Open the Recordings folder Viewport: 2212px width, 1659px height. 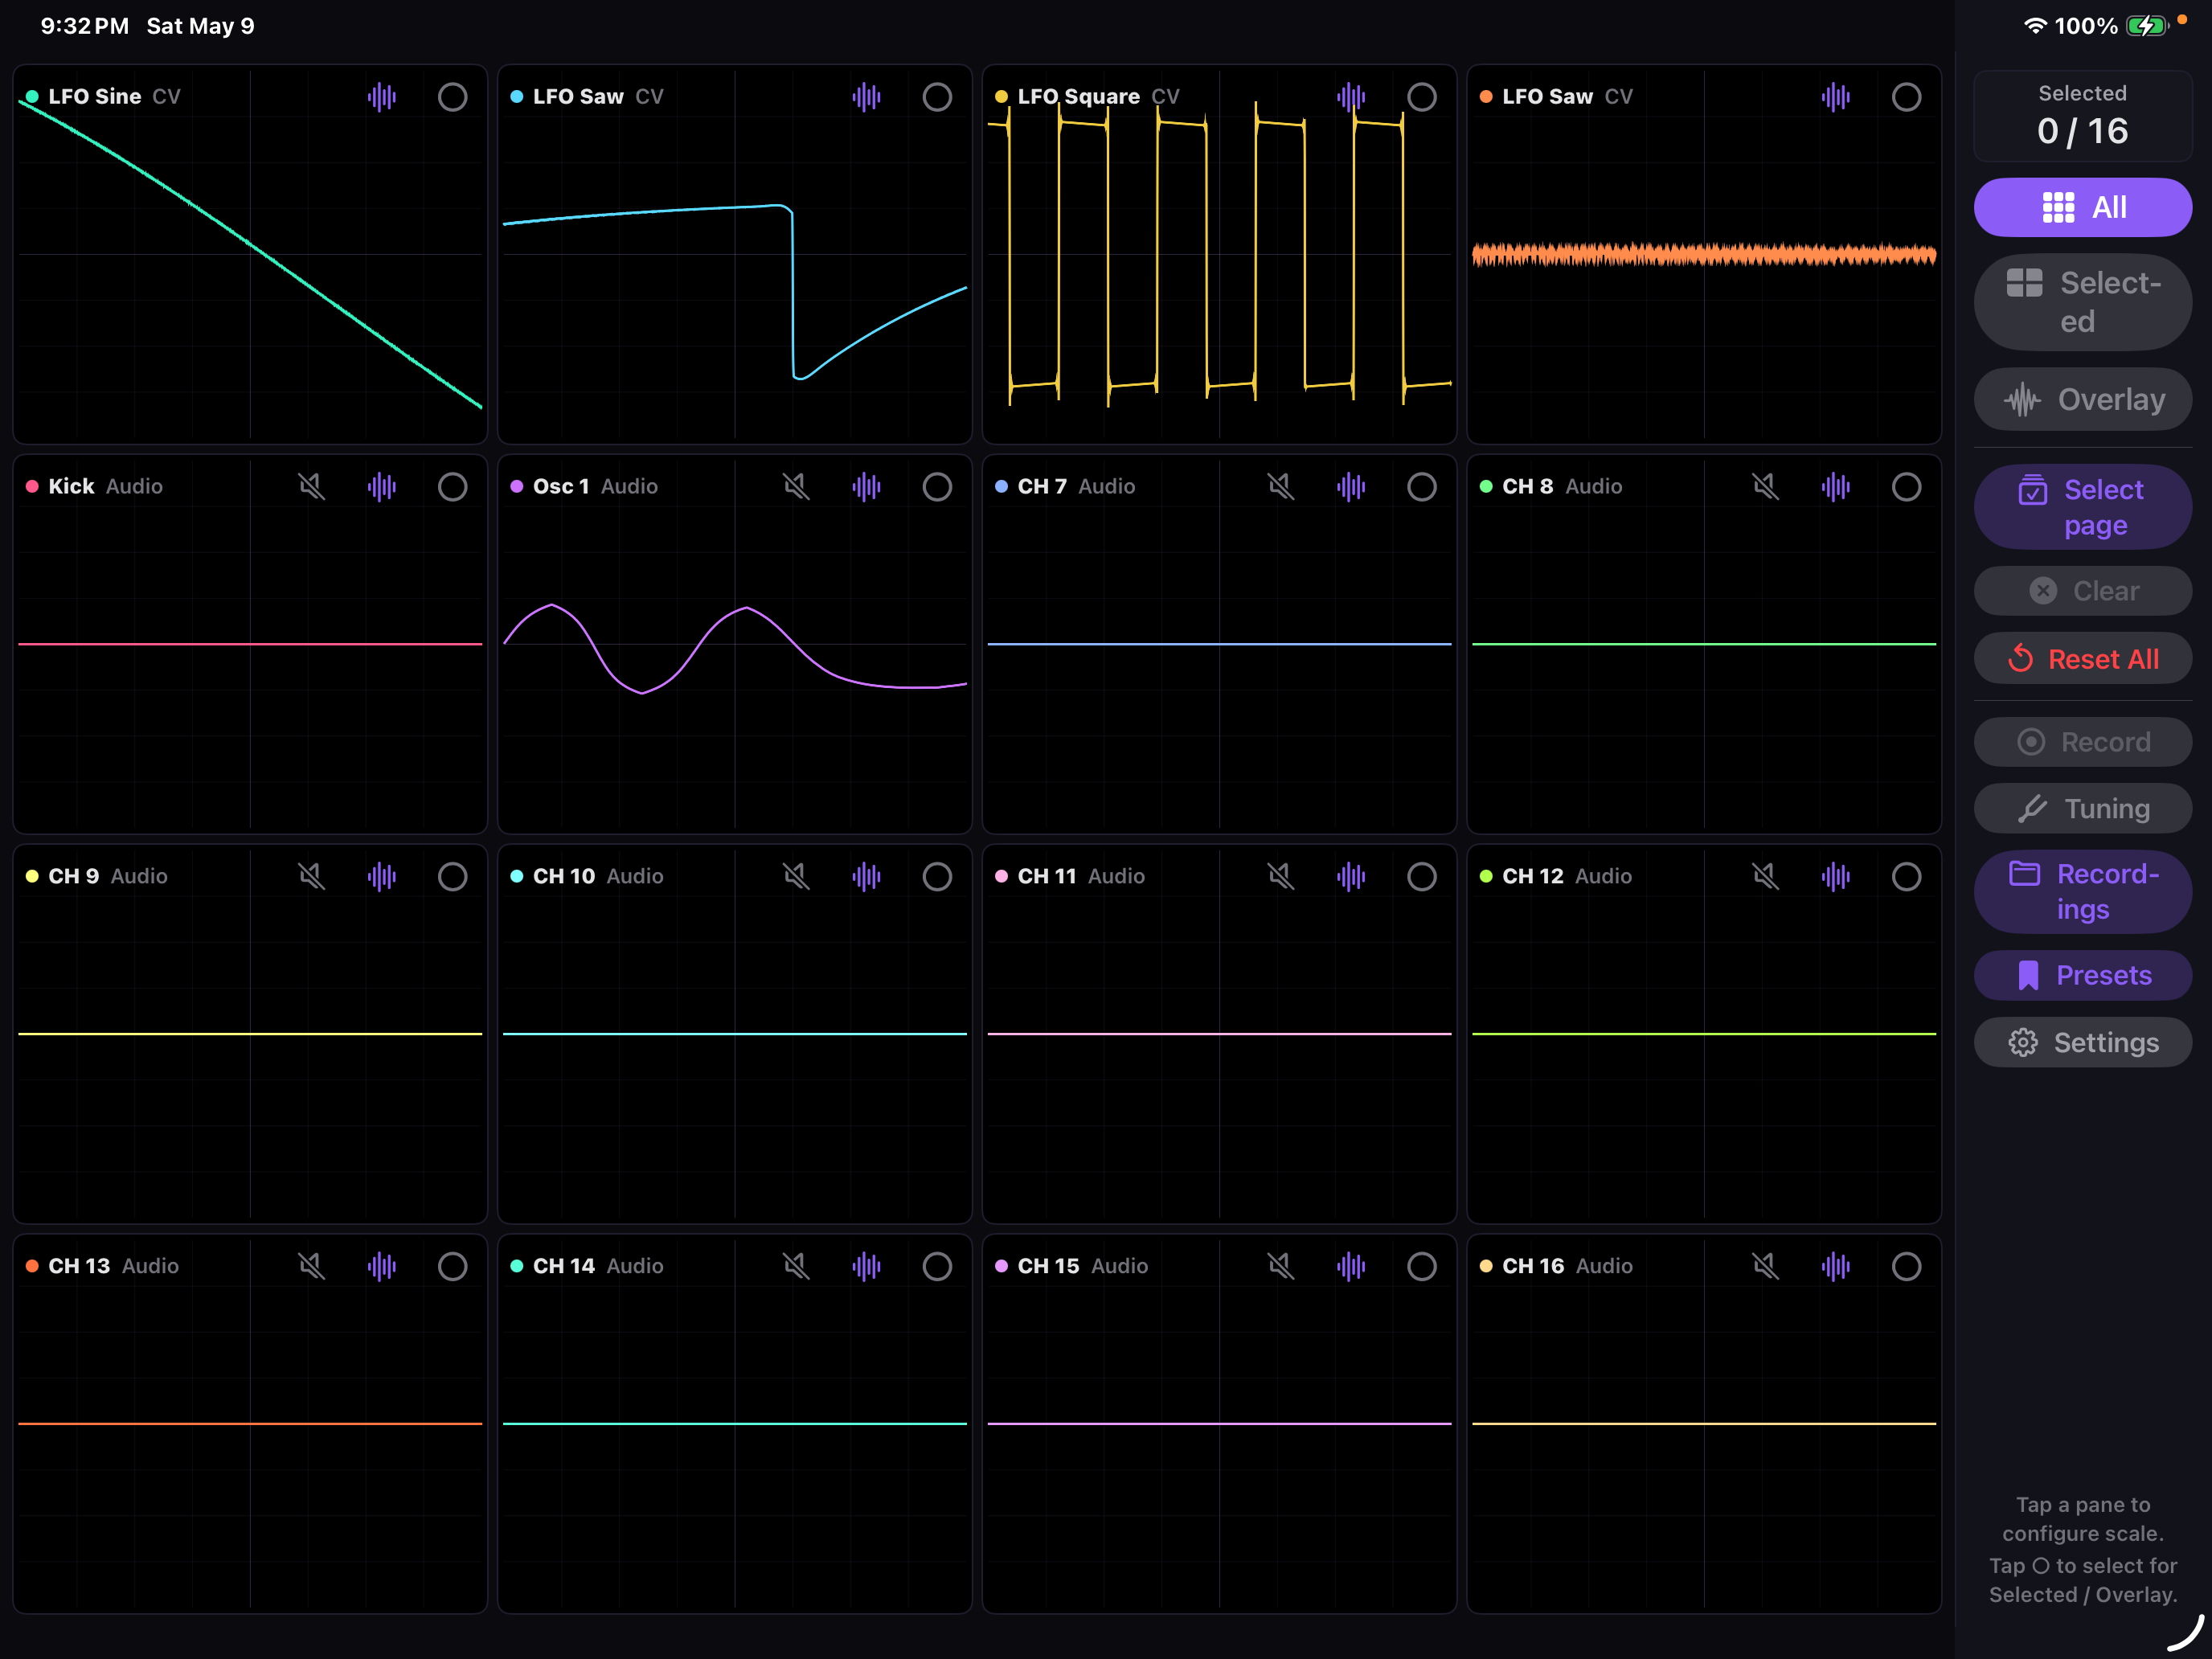coord(2082,891)
